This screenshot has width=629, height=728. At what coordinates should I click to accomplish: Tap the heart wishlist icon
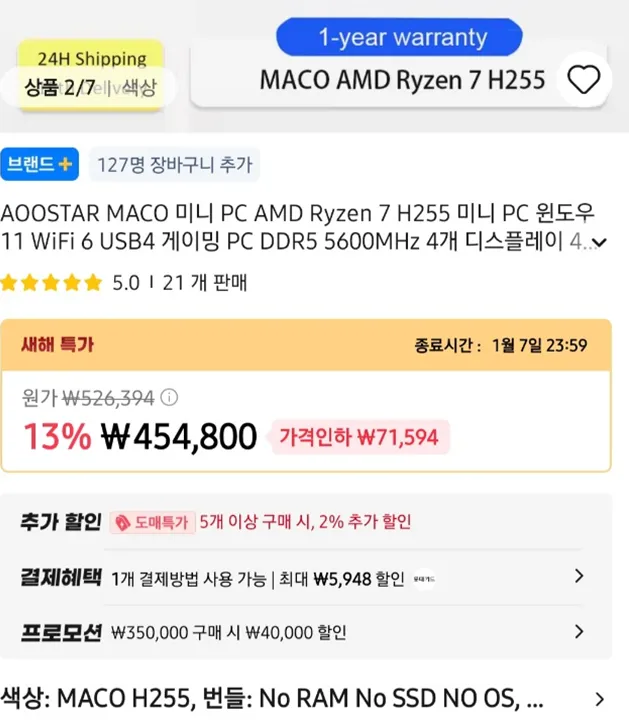pyautogui.click(x=583, y=79)
